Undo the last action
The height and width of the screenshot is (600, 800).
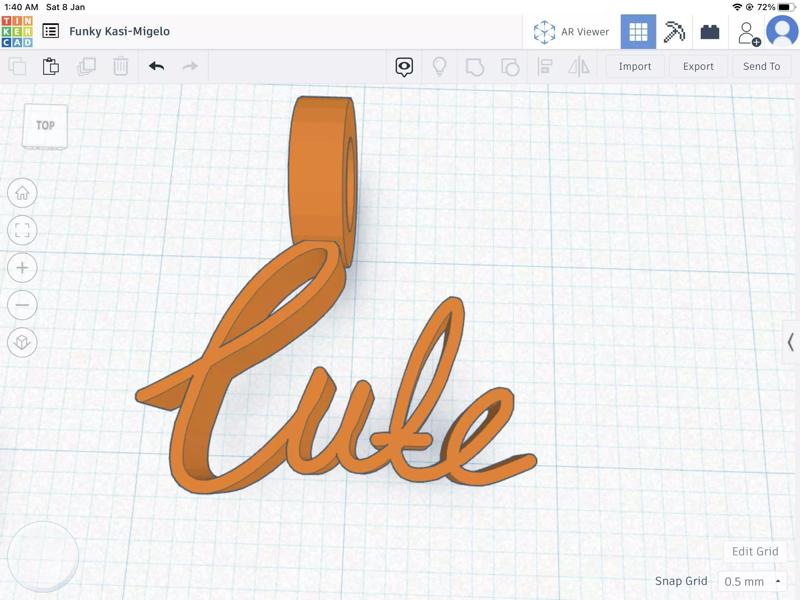click(157, 66)
